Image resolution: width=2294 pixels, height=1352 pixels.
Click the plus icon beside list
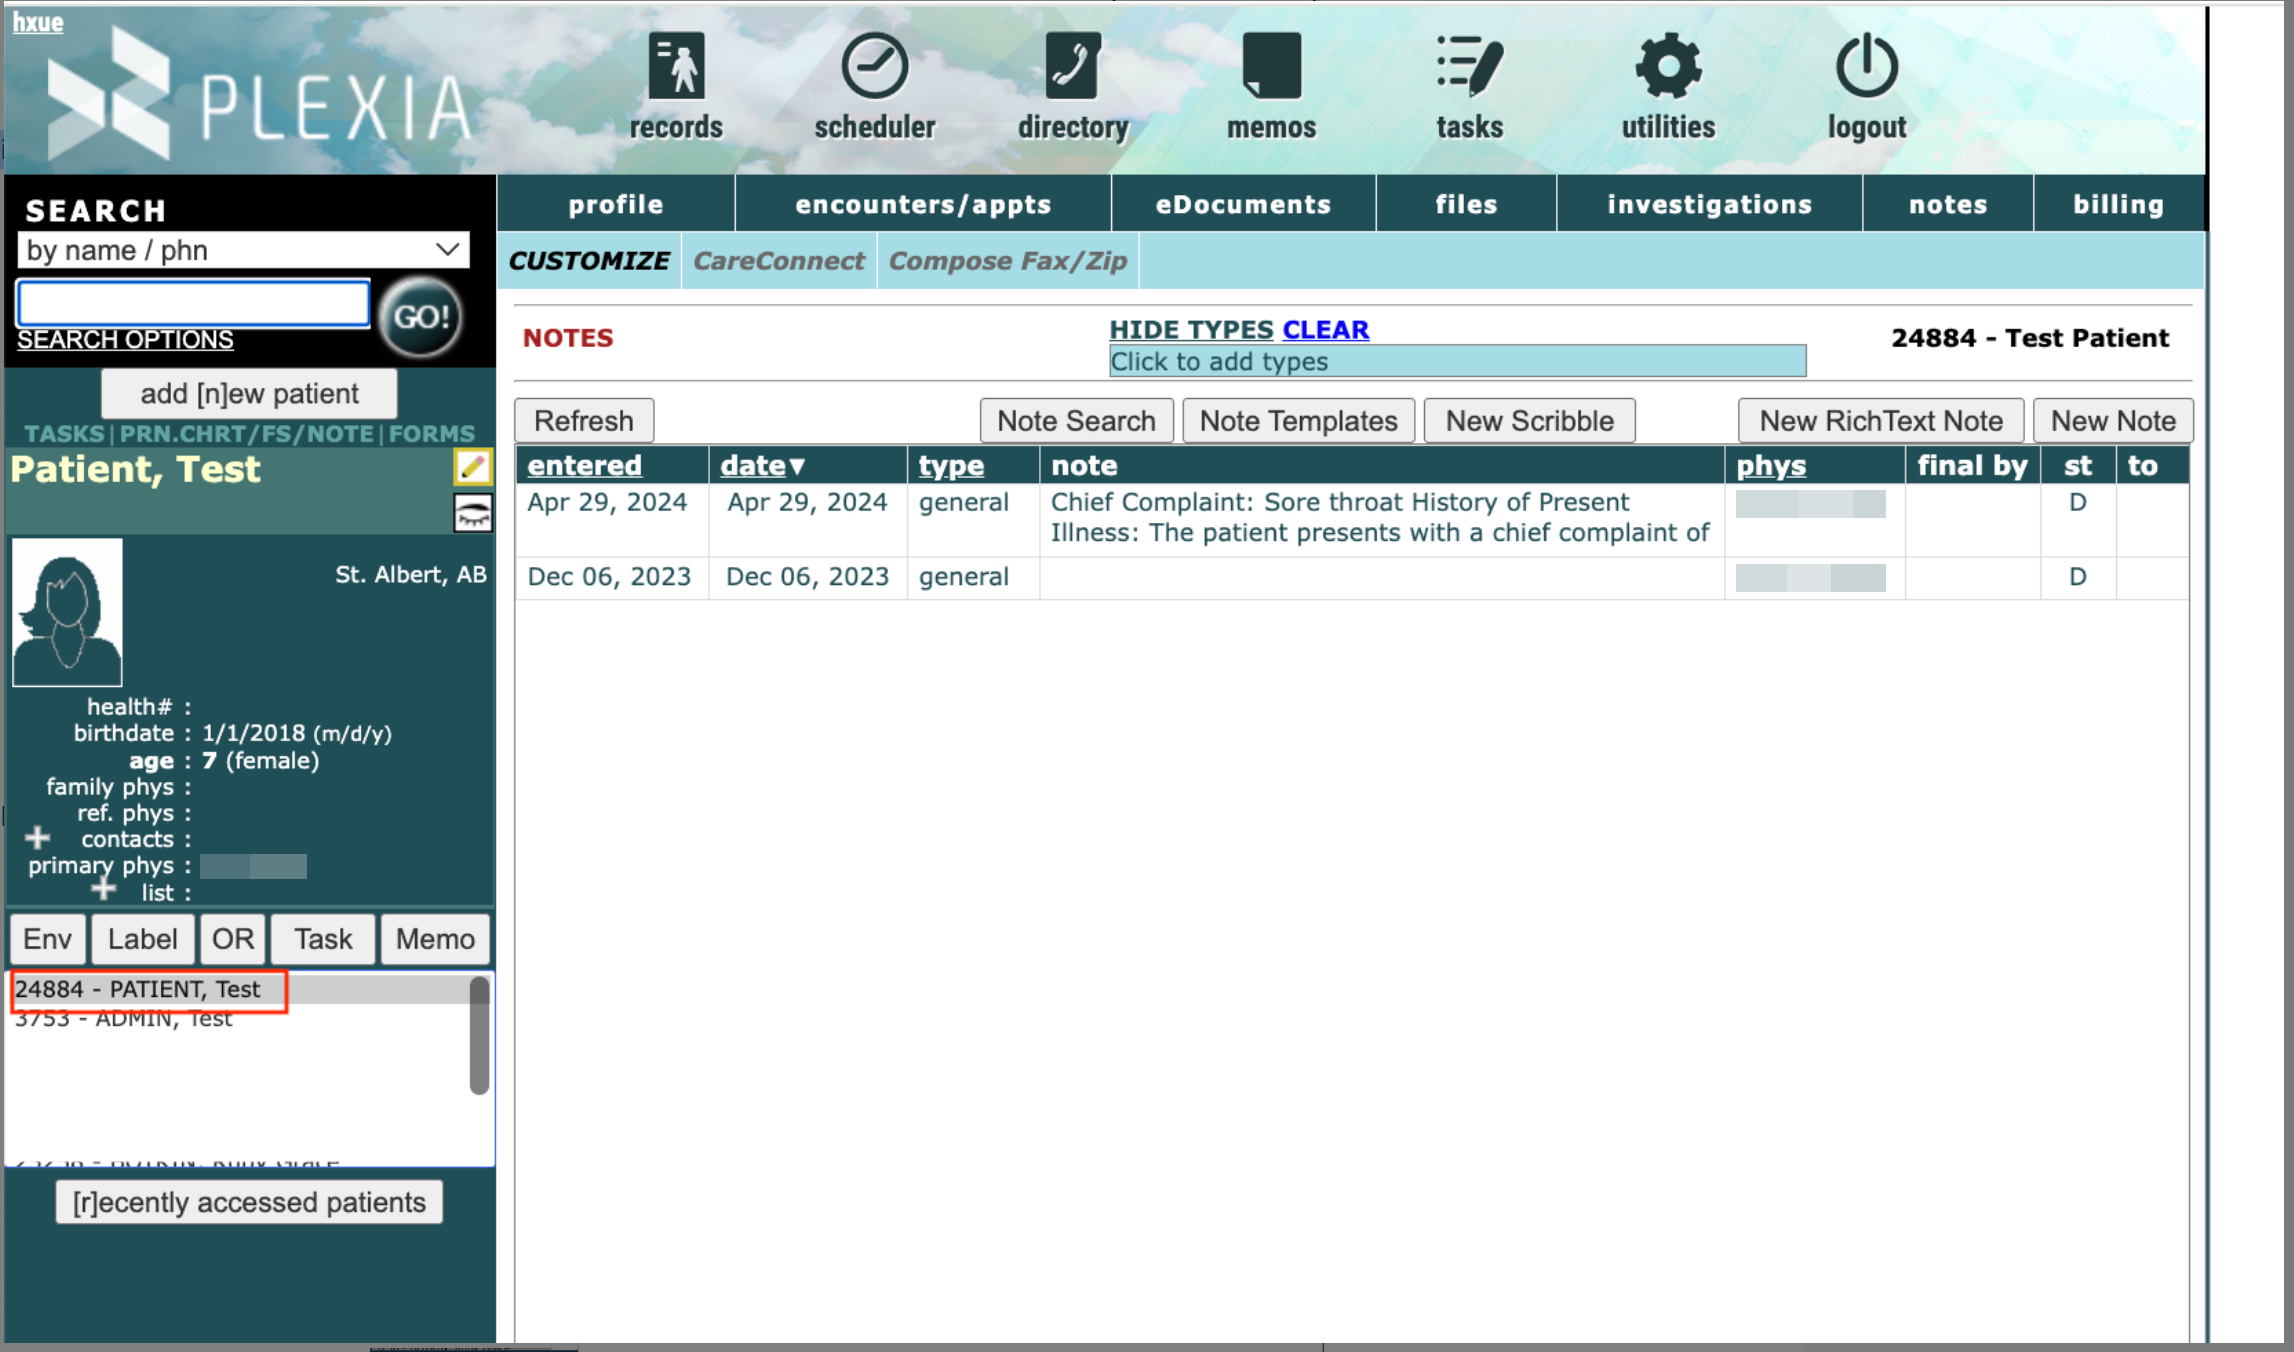point(104,888)
